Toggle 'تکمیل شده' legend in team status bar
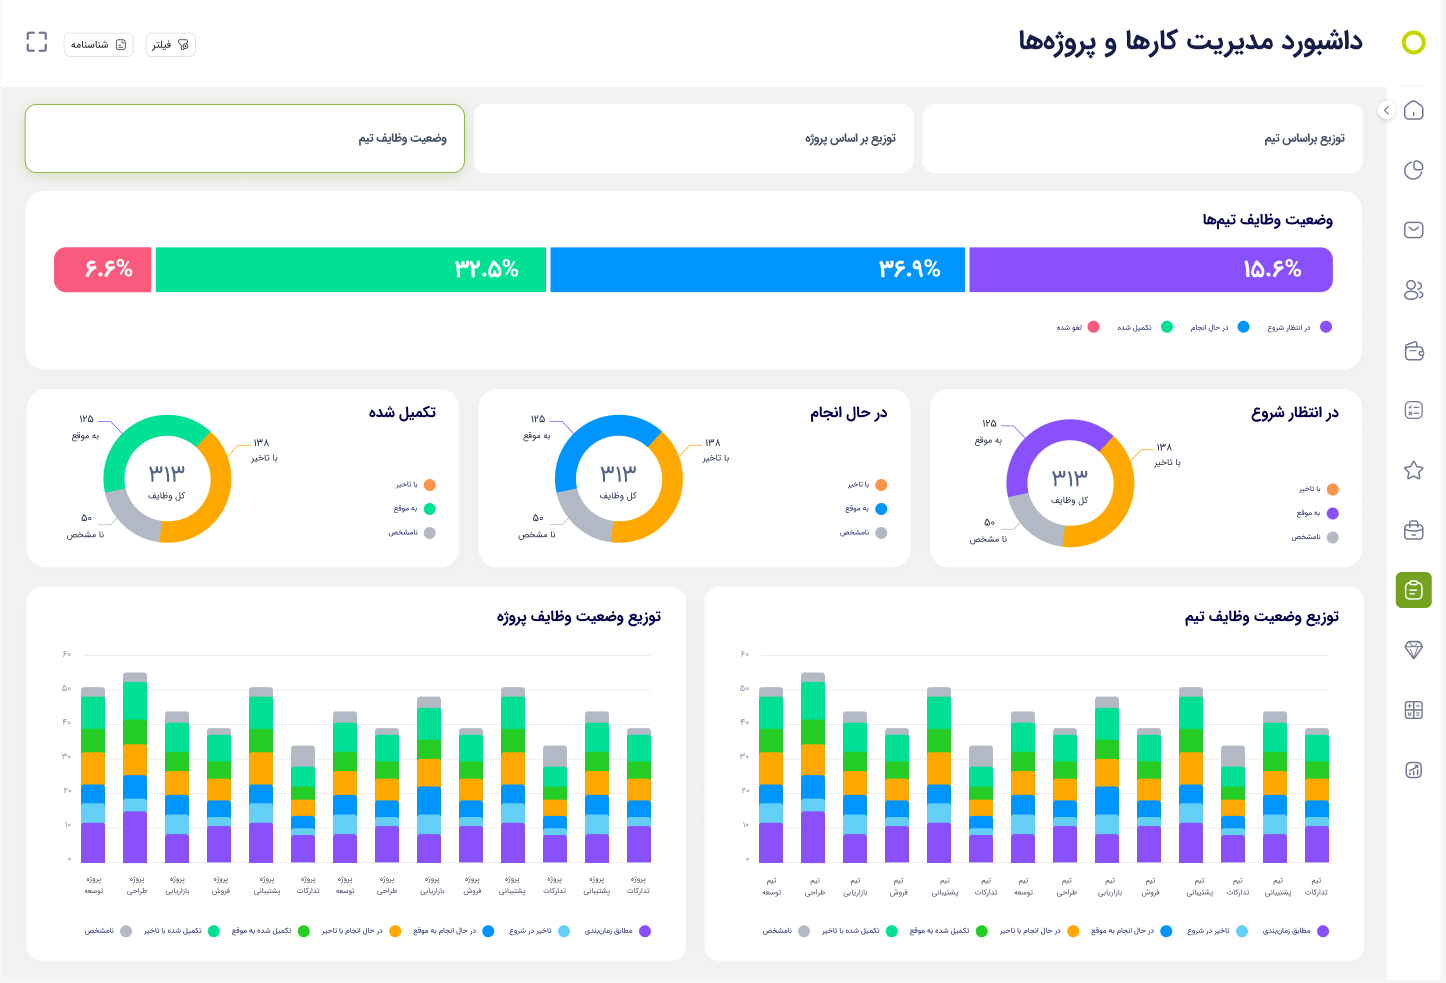The image size is (1446, 983). [1144, 327]
